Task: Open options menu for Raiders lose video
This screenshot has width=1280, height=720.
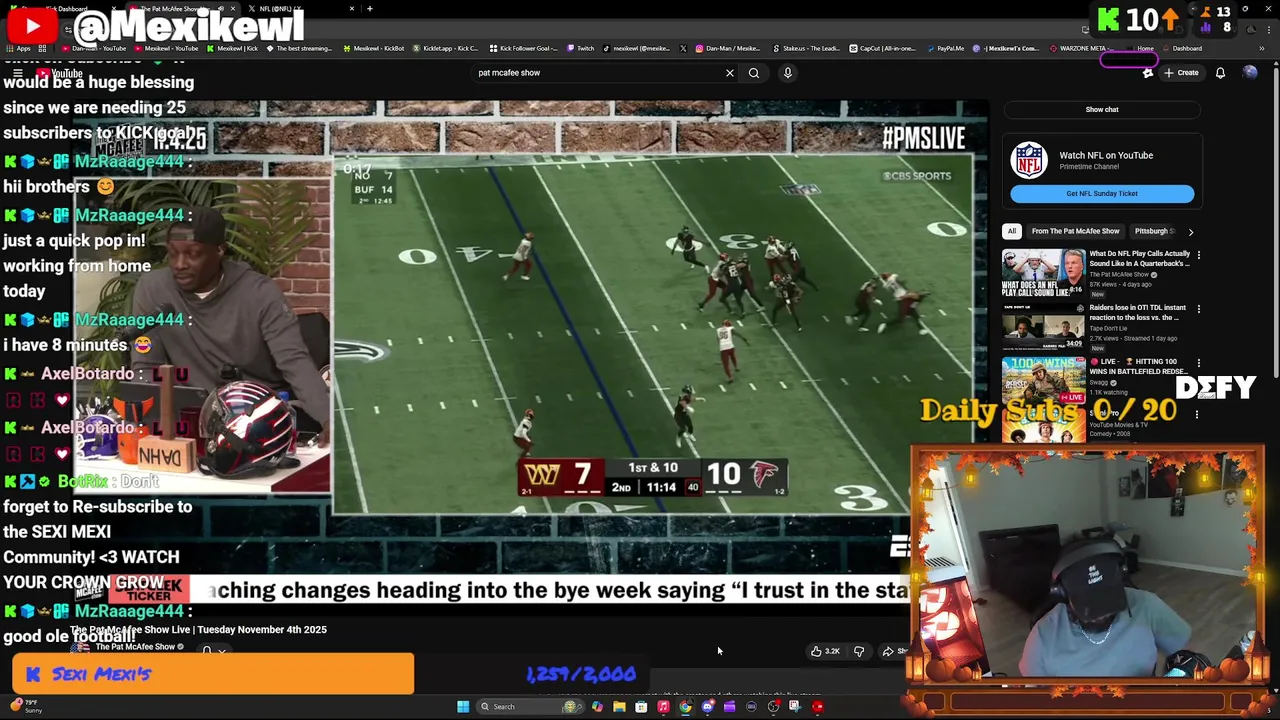Action: click(x=1198, y=309)
